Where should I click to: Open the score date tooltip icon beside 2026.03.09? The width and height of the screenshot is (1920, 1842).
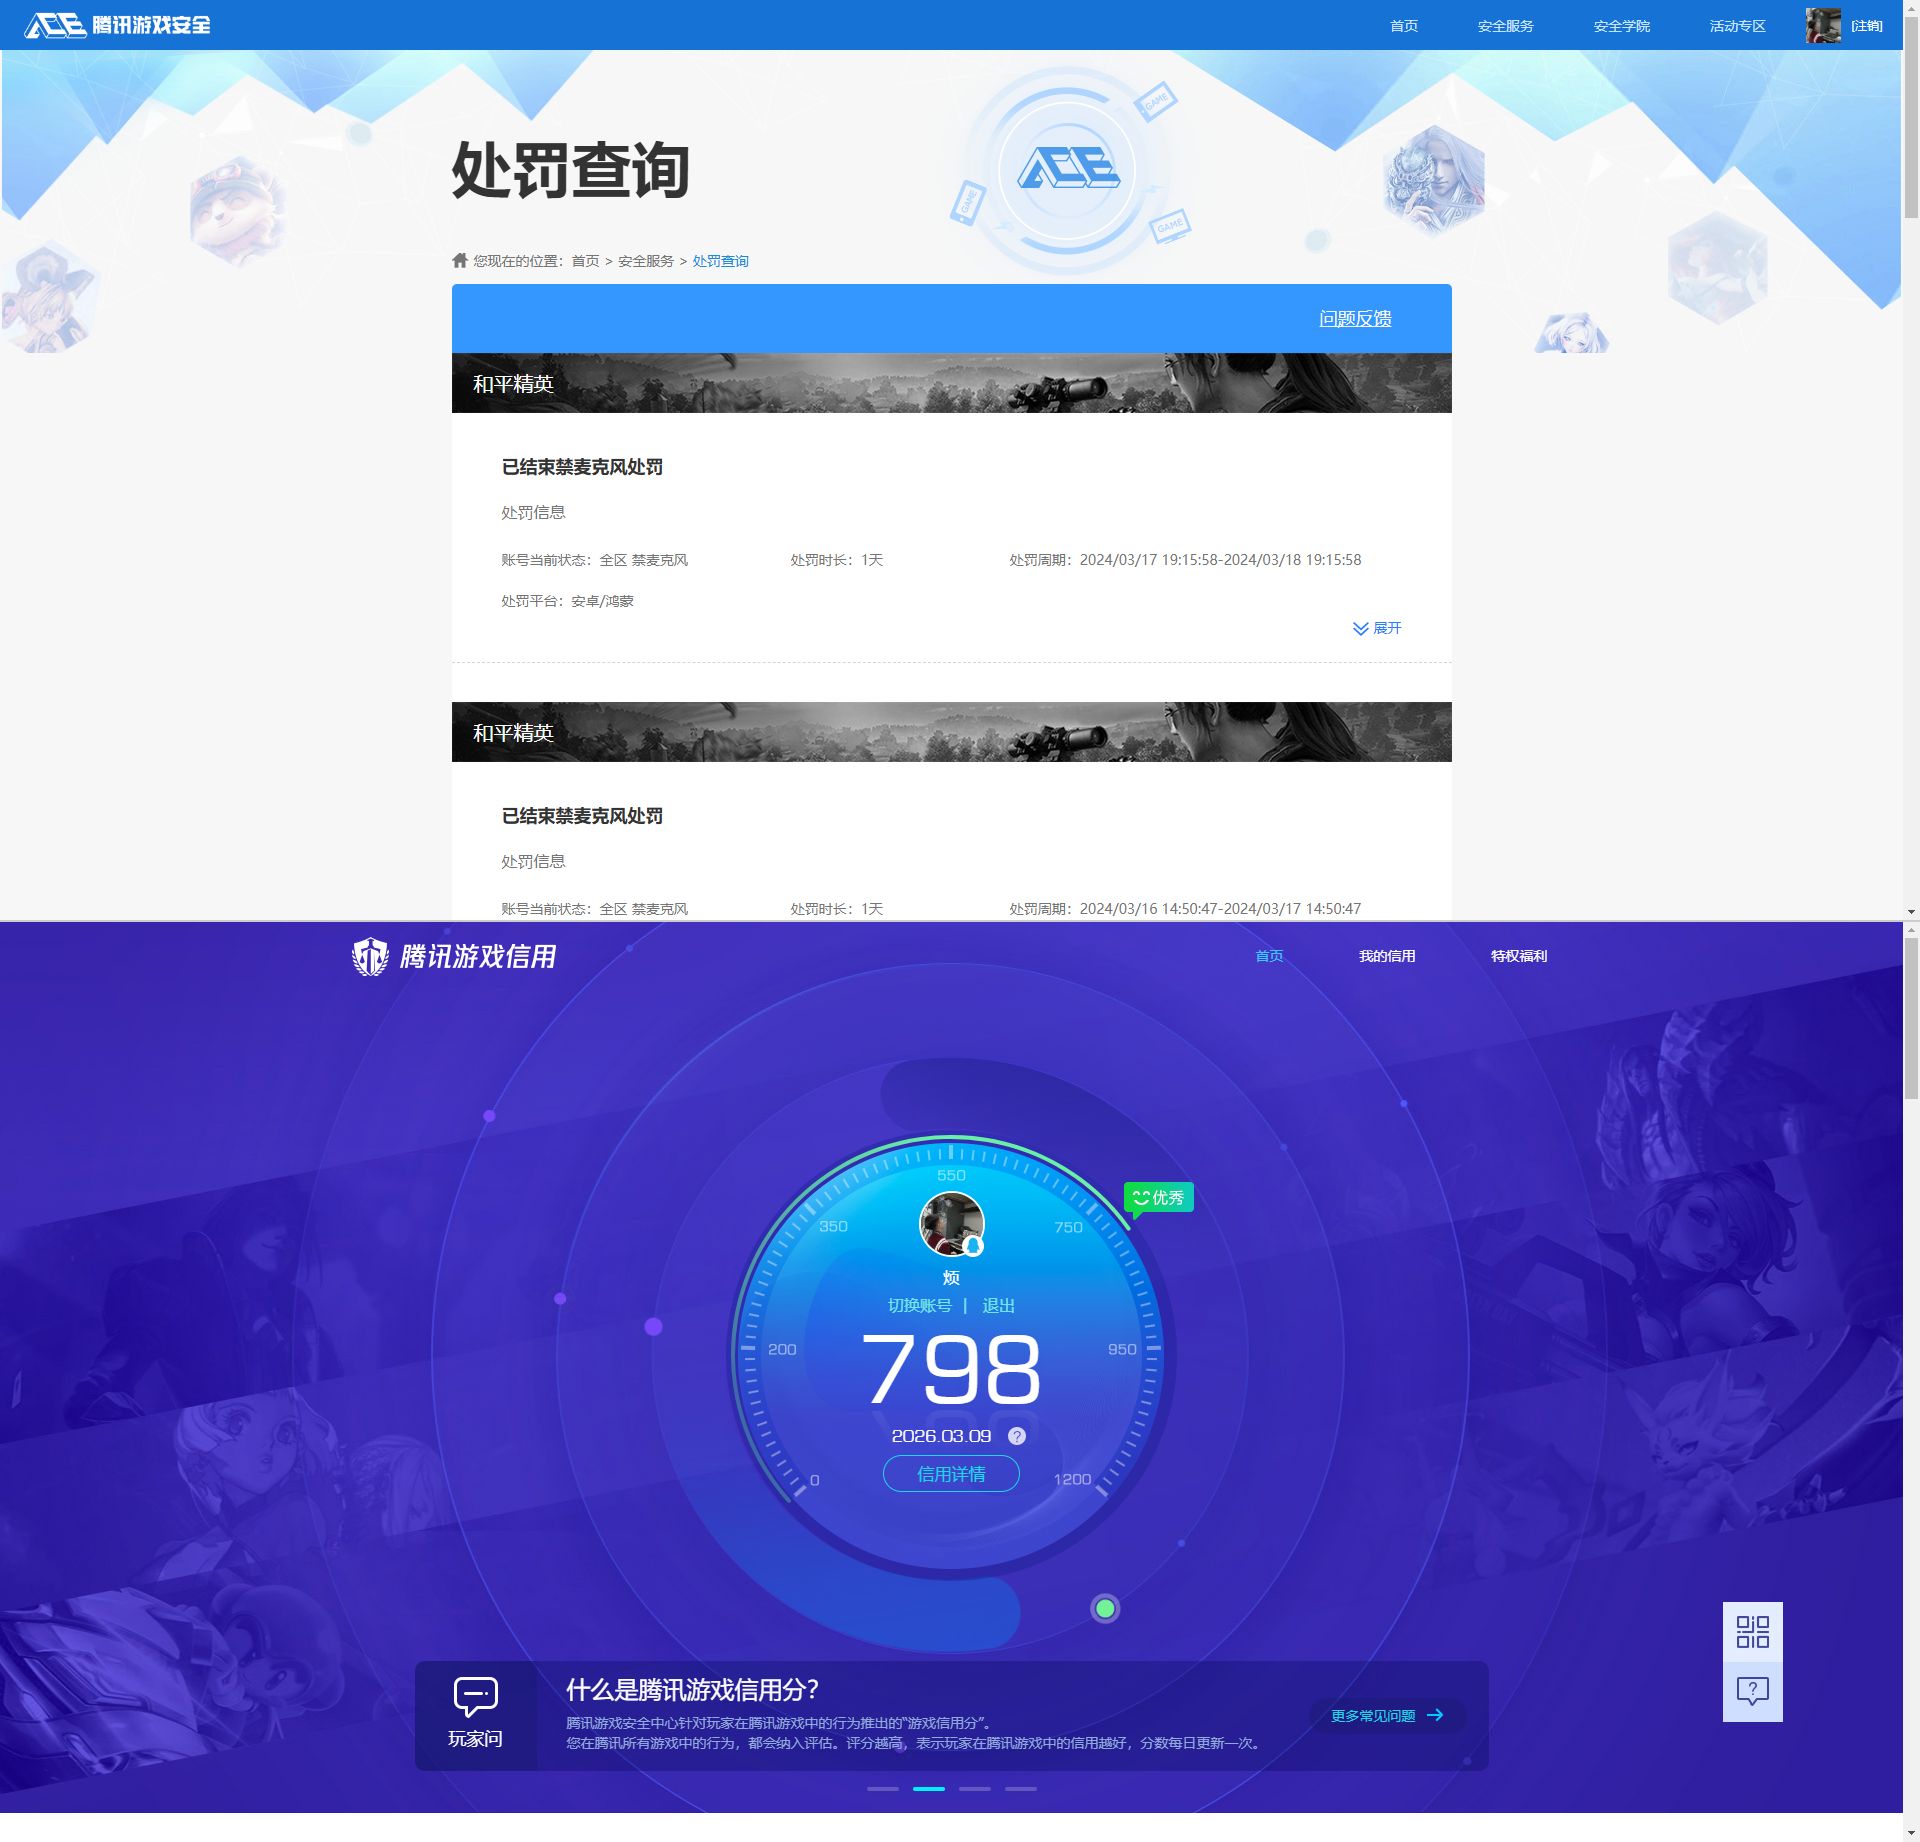pos(1018,1436)
